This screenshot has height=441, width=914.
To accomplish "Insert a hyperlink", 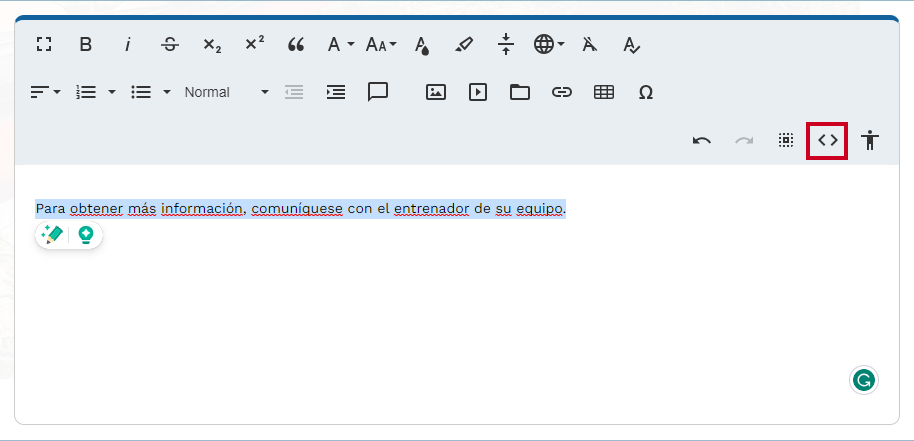I will (x=561, y=92).
